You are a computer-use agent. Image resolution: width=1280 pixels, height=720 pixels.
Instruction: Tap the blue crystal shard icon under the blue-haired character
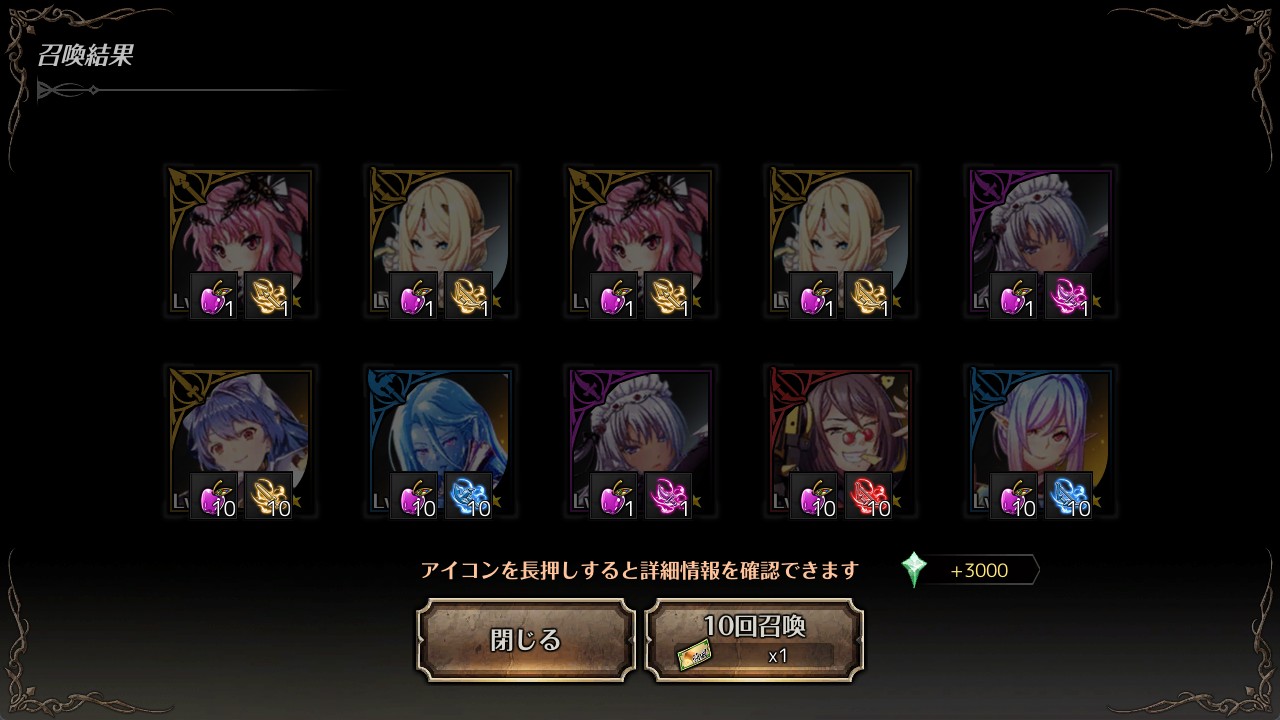click(468, 496)
